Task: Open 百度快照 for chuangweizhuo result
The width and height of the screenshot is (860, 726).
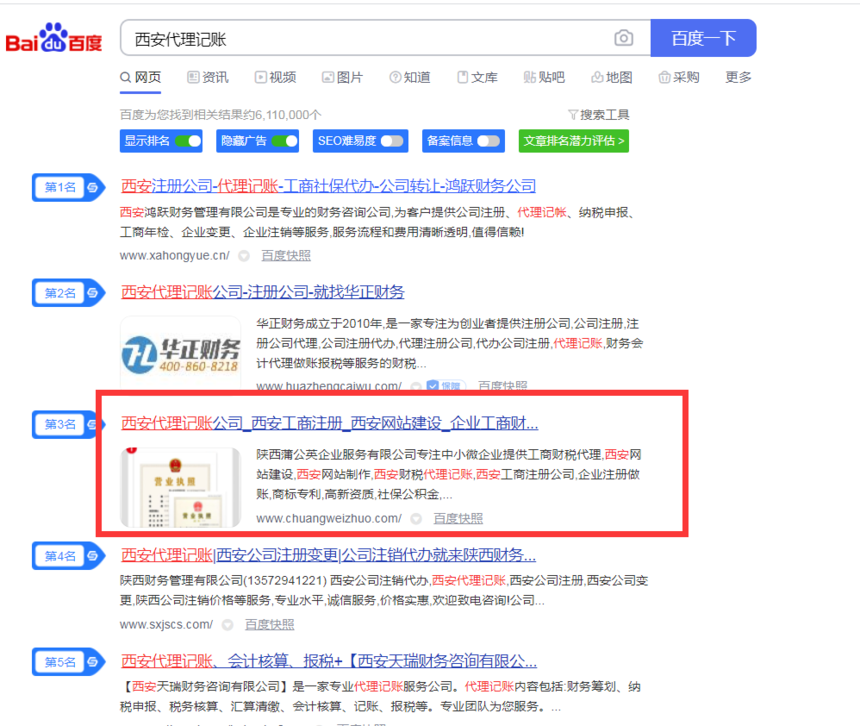Action: click(x=458, y=518)
